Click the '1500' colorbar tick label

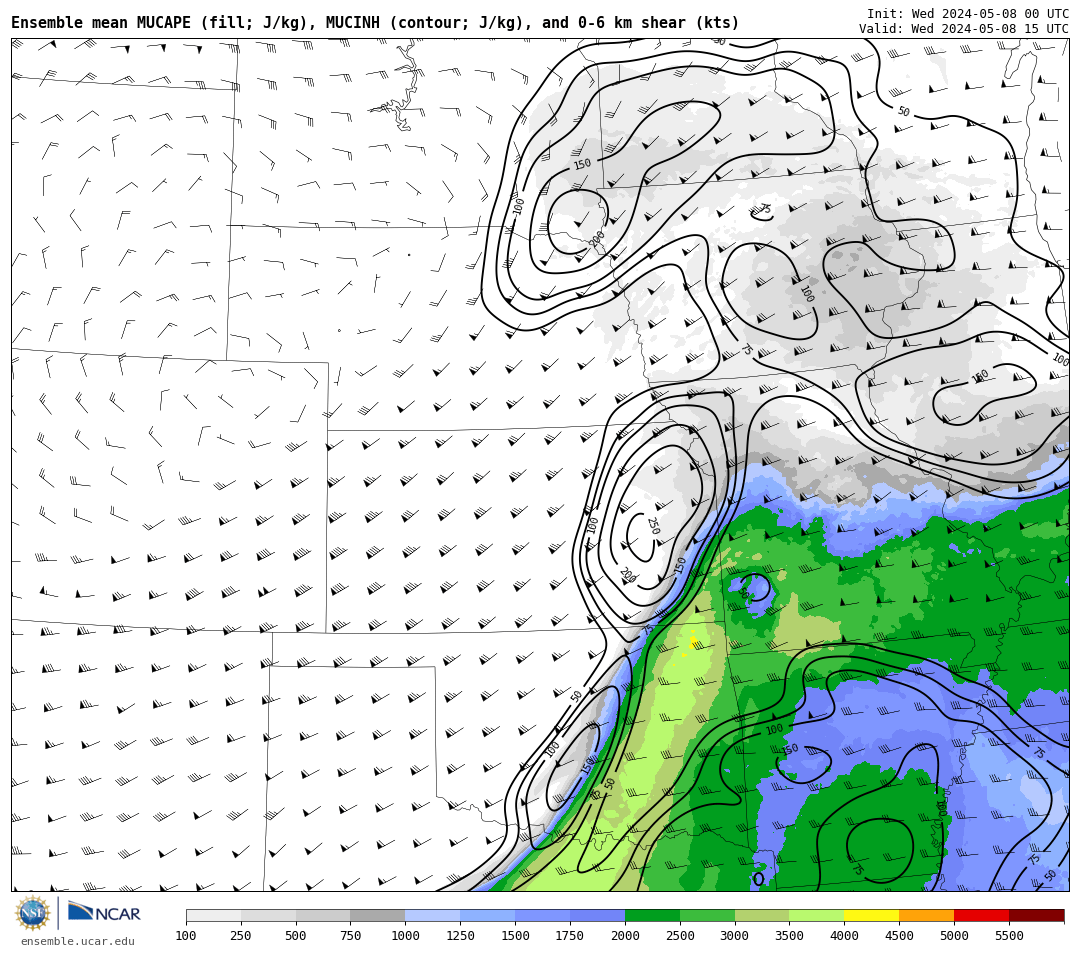point(515,935)
